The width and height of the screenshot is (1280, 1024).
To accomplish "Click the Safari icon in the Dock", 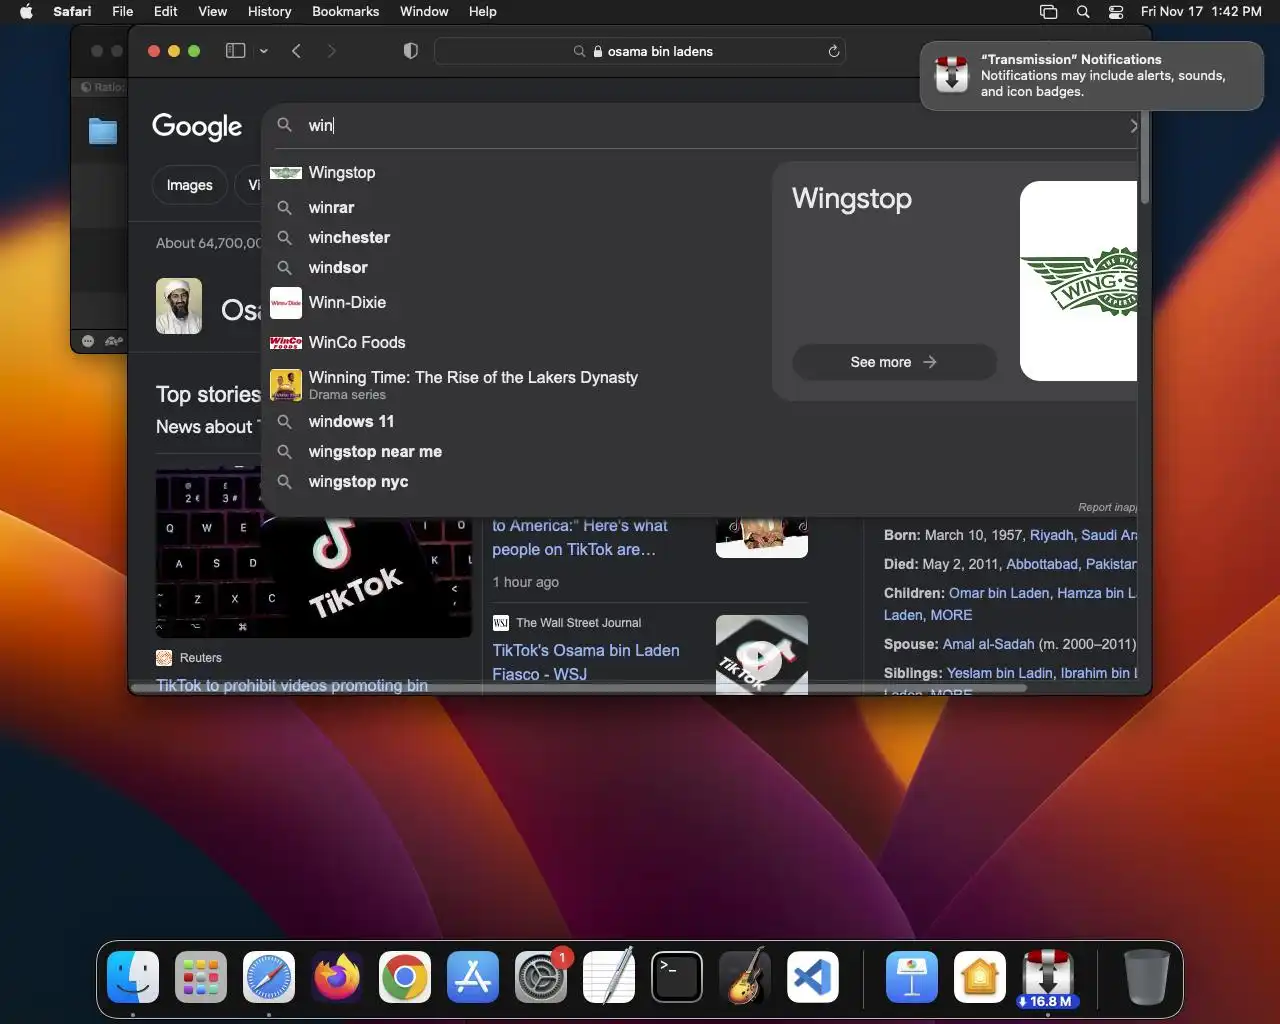I will pos(269,977).
